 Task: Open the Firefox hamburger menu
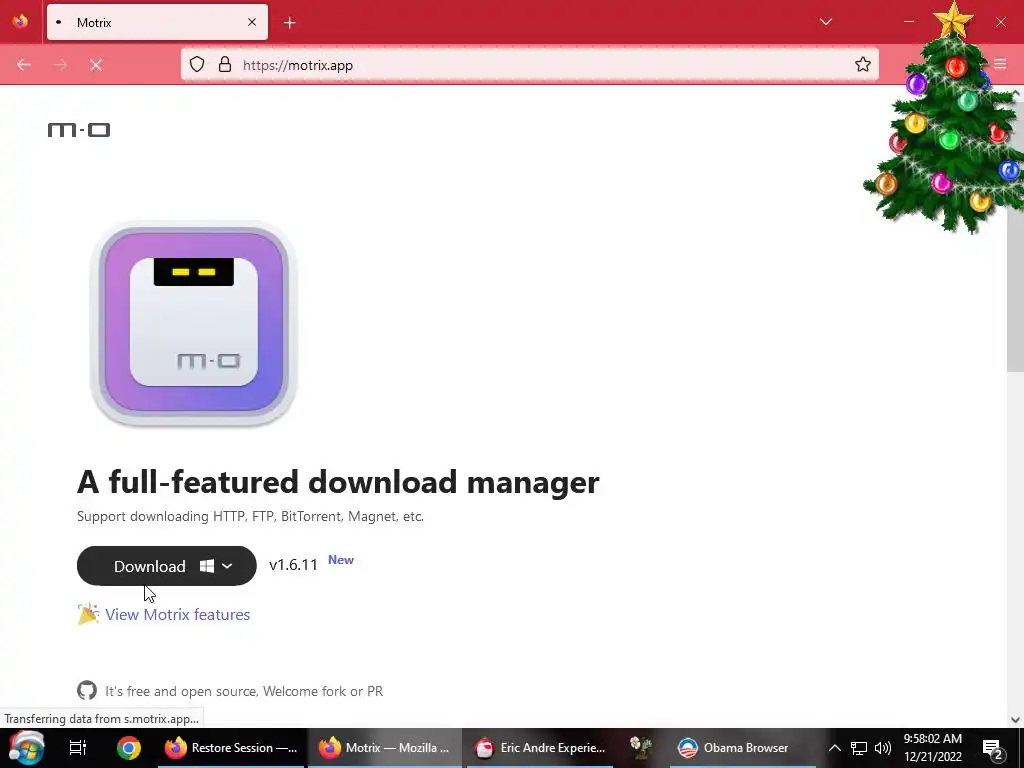(x=1000, y=64)
